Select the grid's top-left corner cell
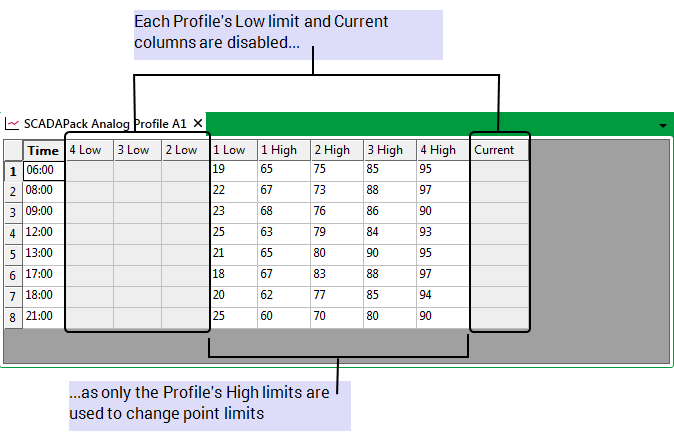 (13, 150)
